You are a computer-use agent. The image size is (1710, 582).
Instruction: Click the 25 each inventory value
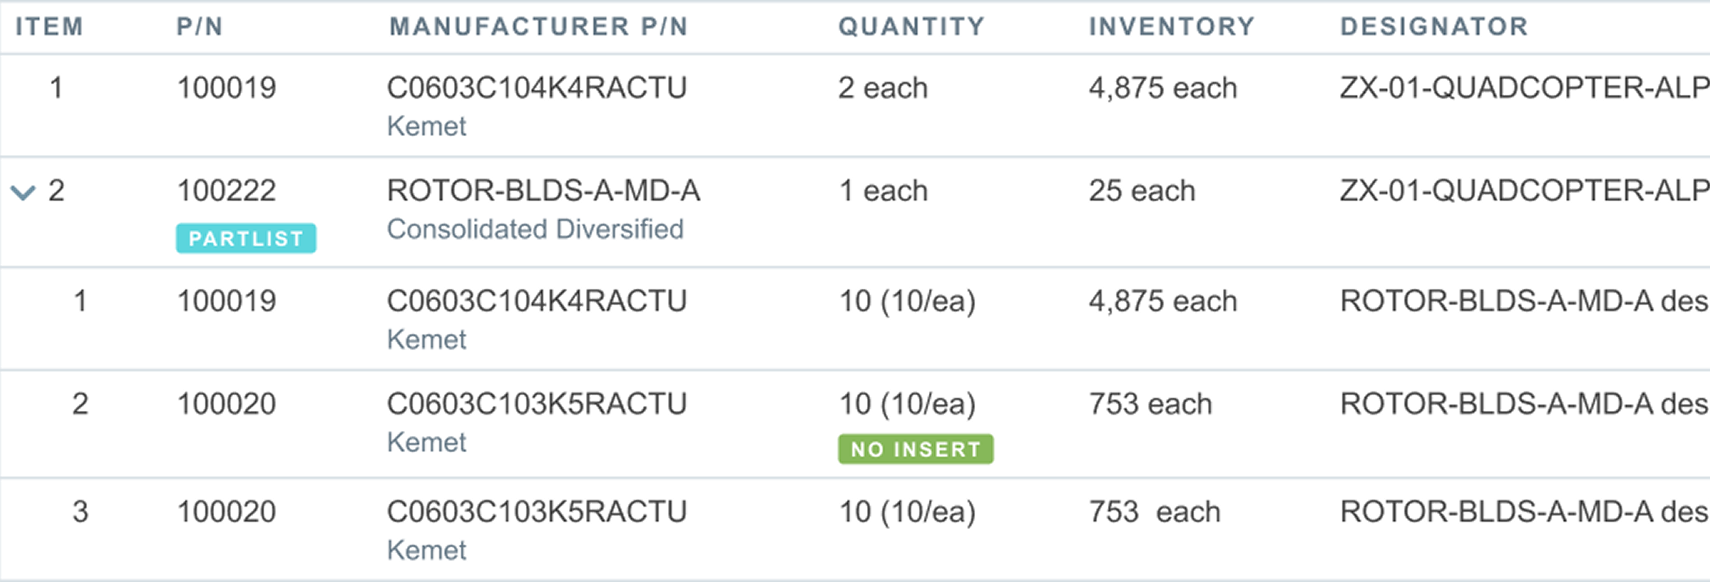point(1142,190)
